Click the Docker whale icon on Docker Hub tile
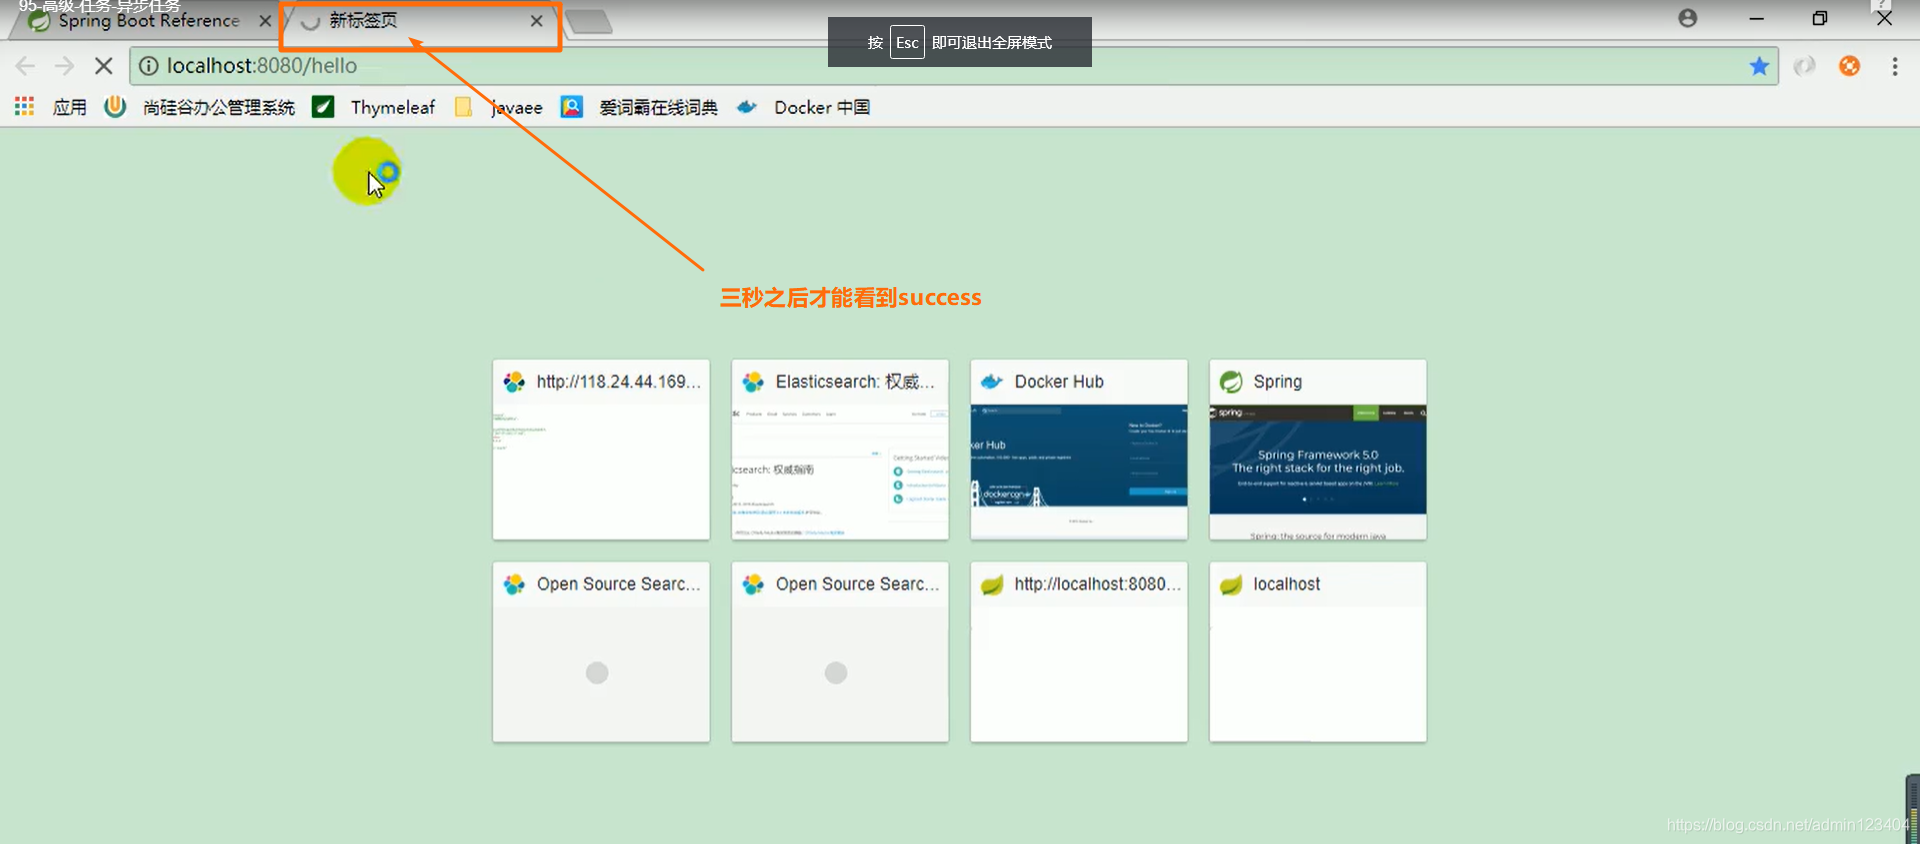 click(x=992, y=382)
